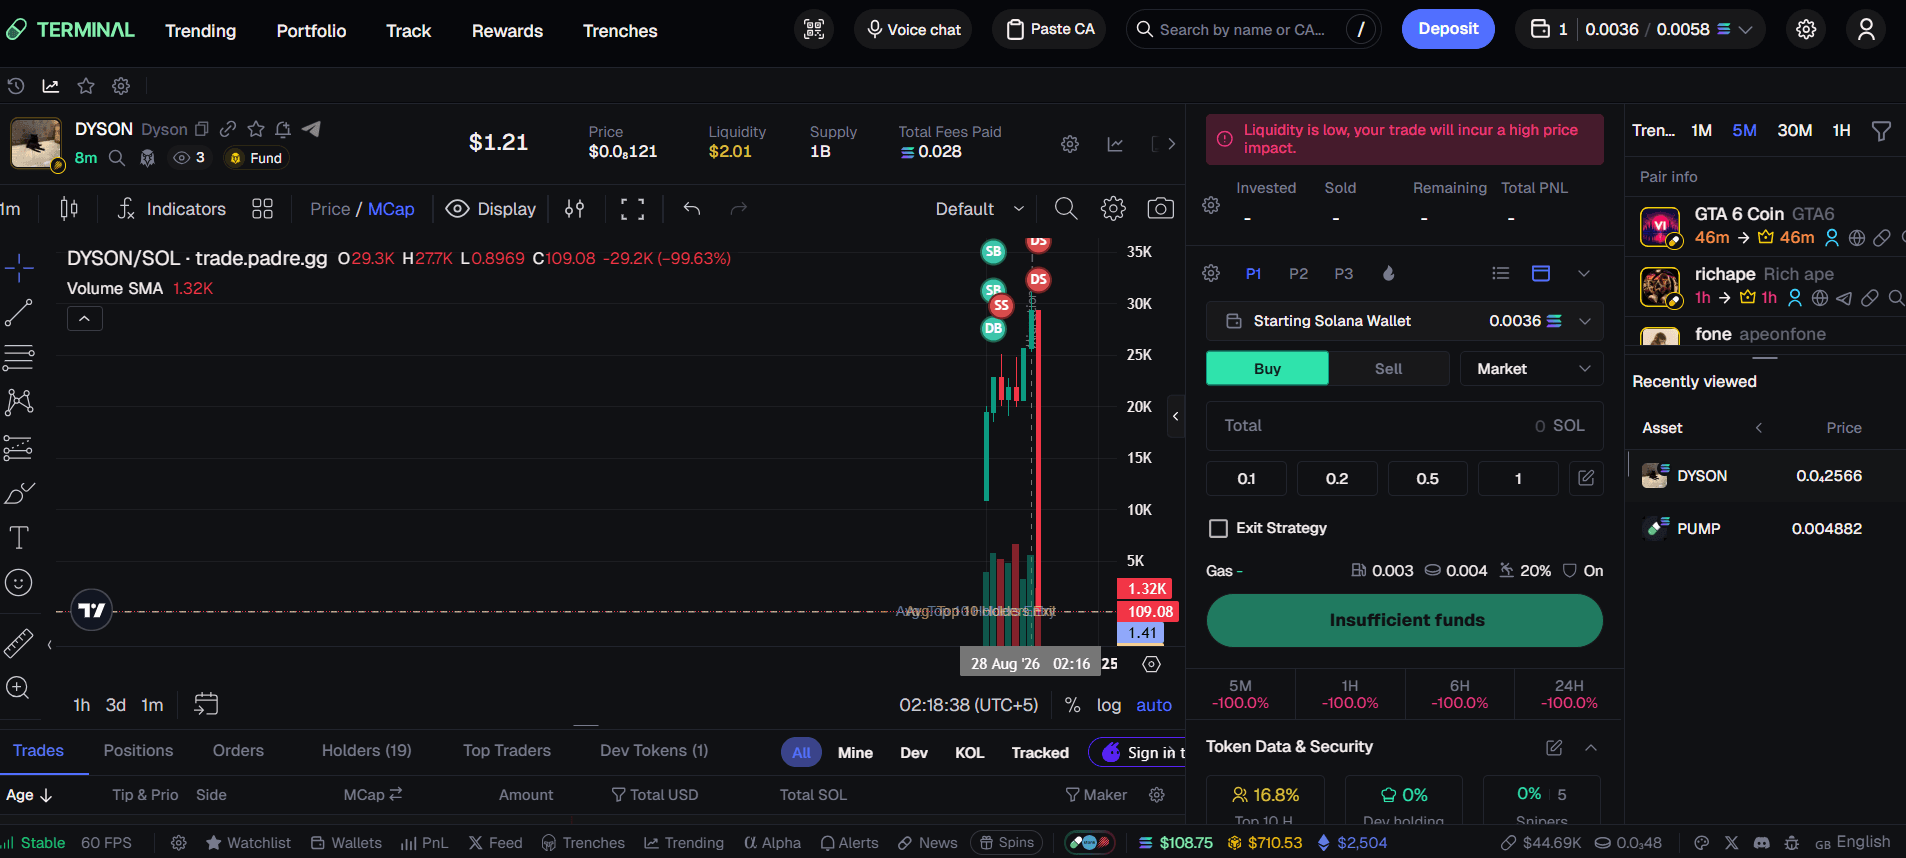Open Indicators panel
This screenshot has width=1906, height=858.
pyautogui.click(x=171, y=209)
